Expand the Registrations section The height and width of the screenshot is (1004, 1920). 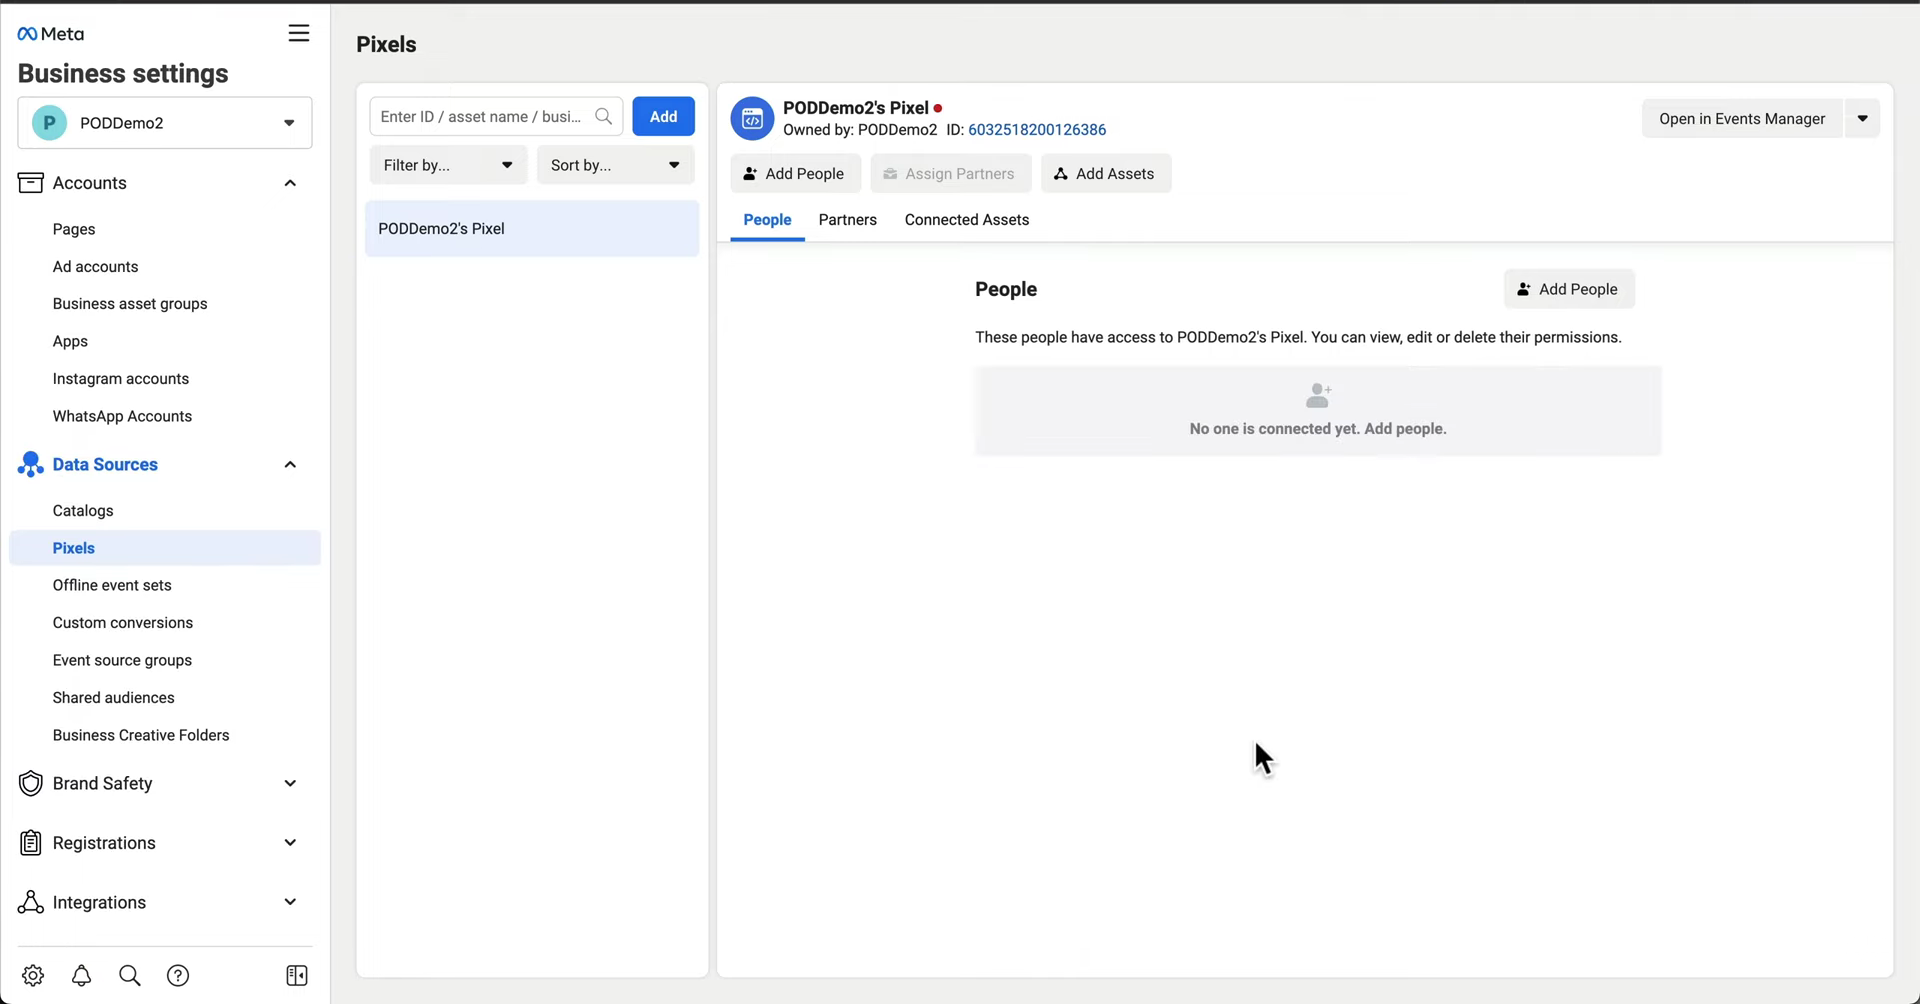(x=290, y=843)
